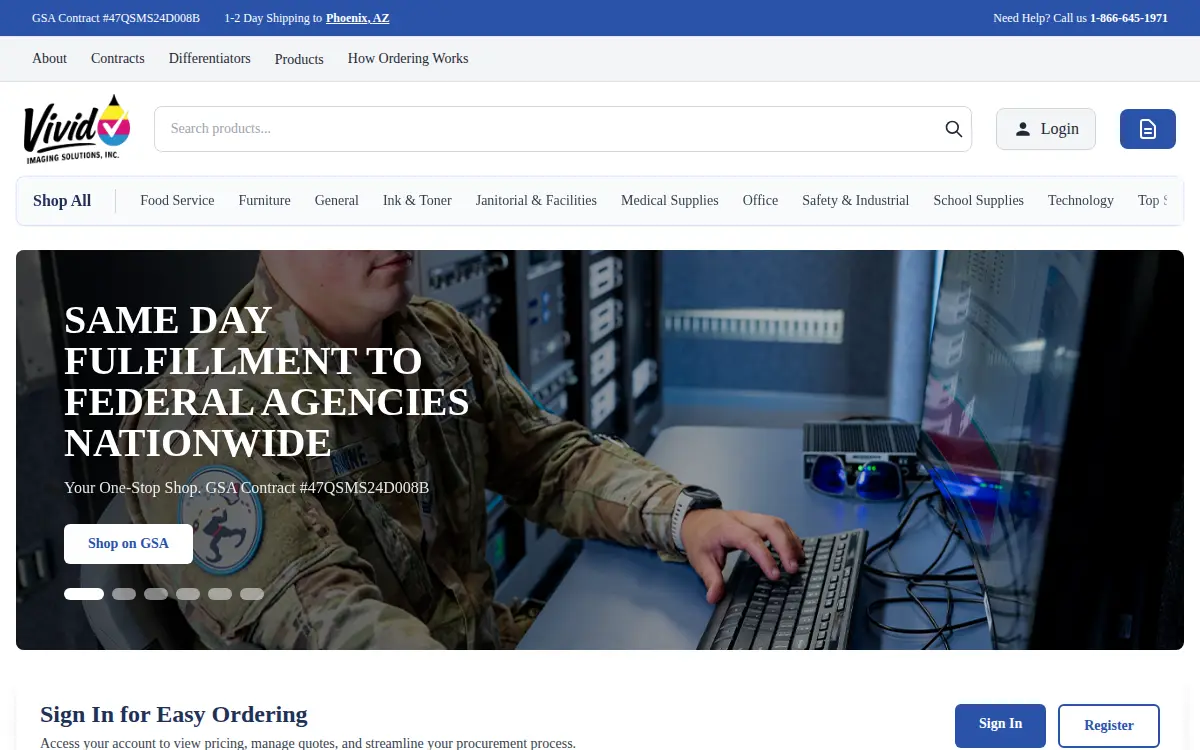Select the first carousel slide indicator
Screen dimensions: 1200x750
[84, 594]
